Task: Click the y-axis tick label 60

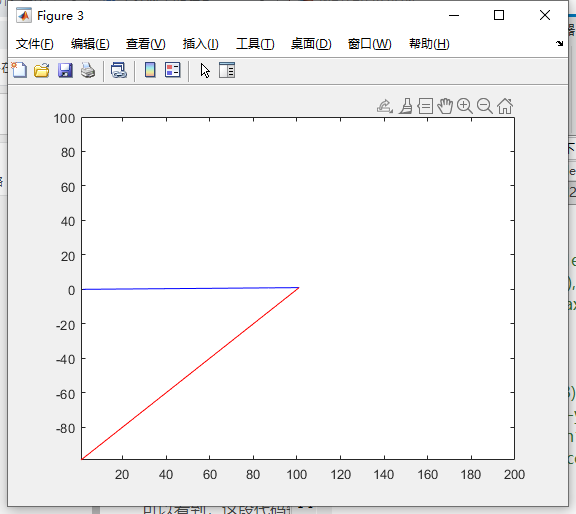Action: (x=68, y=187)
